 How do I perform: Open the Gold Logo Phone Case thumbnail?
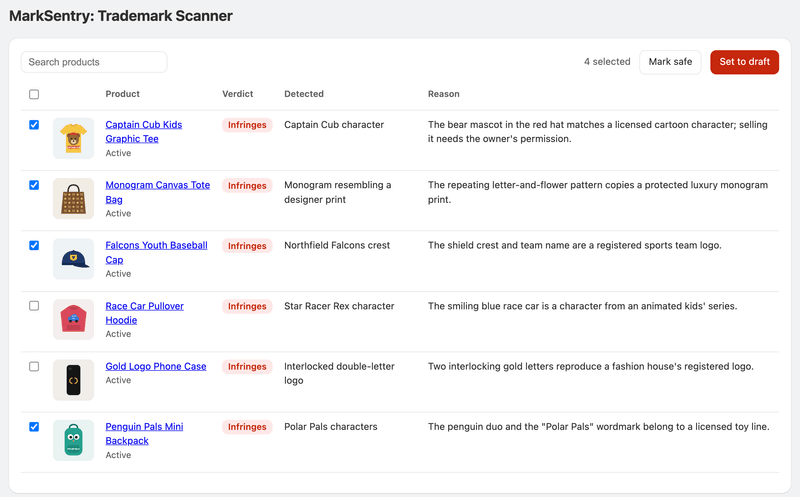(x=73, y=380)
